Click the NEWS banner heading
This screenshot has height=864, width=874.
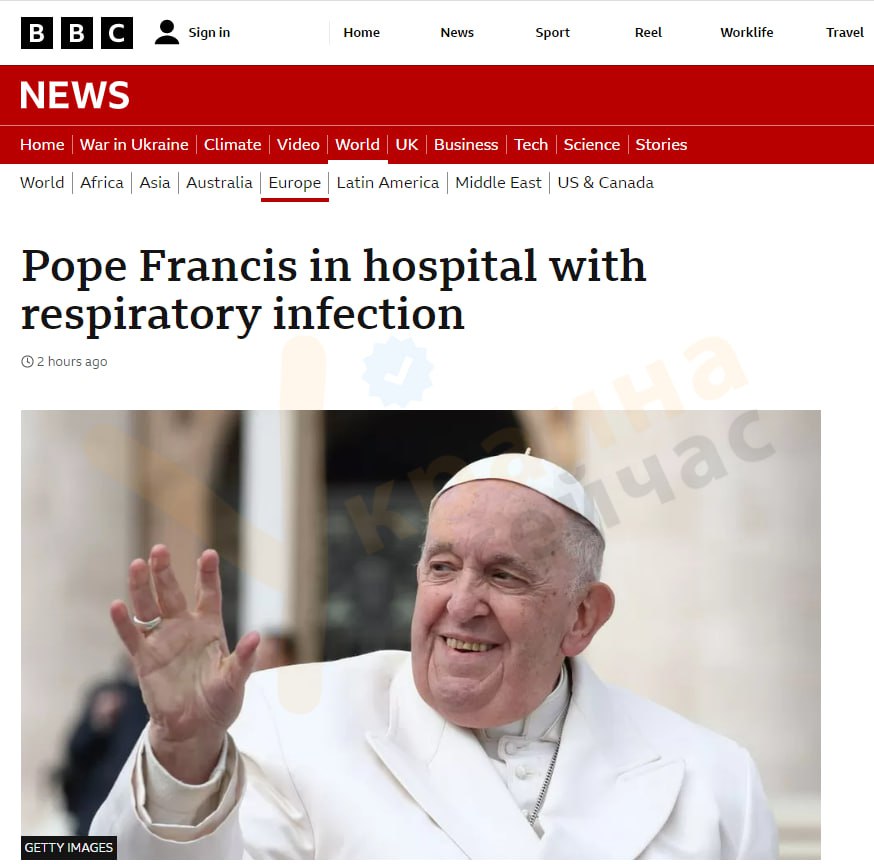[x=75, y=95]
